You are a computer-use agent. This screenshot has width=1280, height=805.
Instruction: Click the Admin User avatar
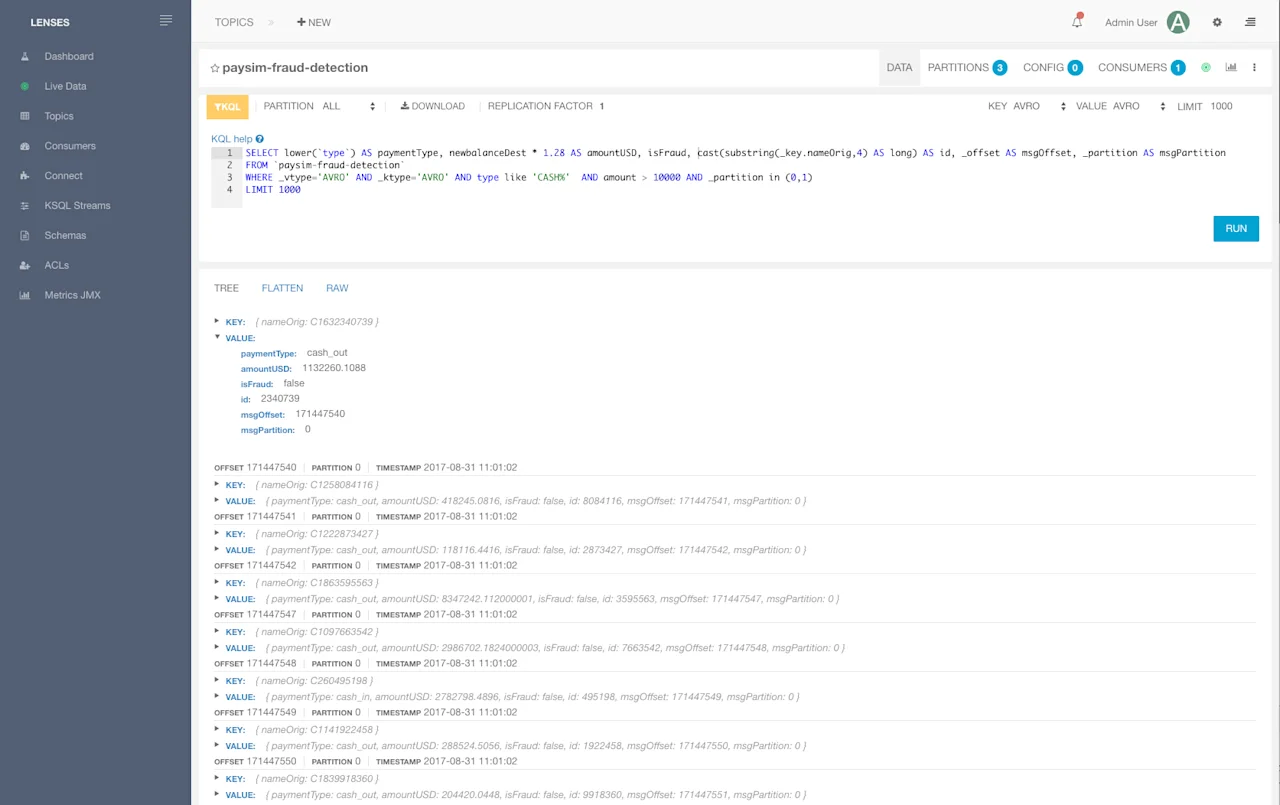pos(1178,22)
